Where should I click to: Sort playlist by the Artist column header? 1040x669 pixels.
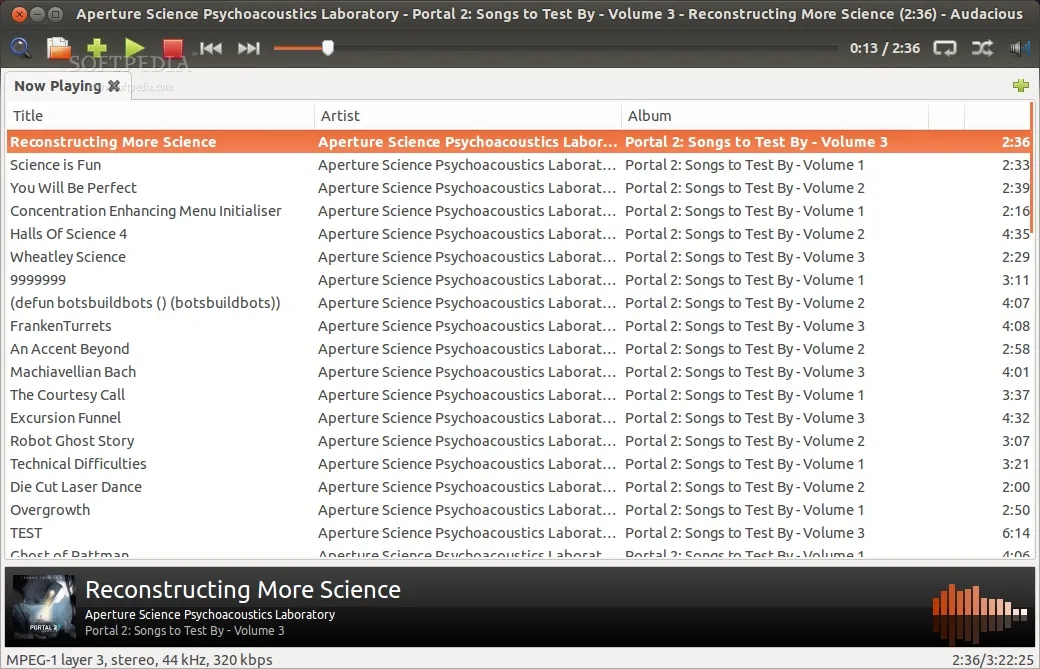pyautogui.click(x=467, y=116)
